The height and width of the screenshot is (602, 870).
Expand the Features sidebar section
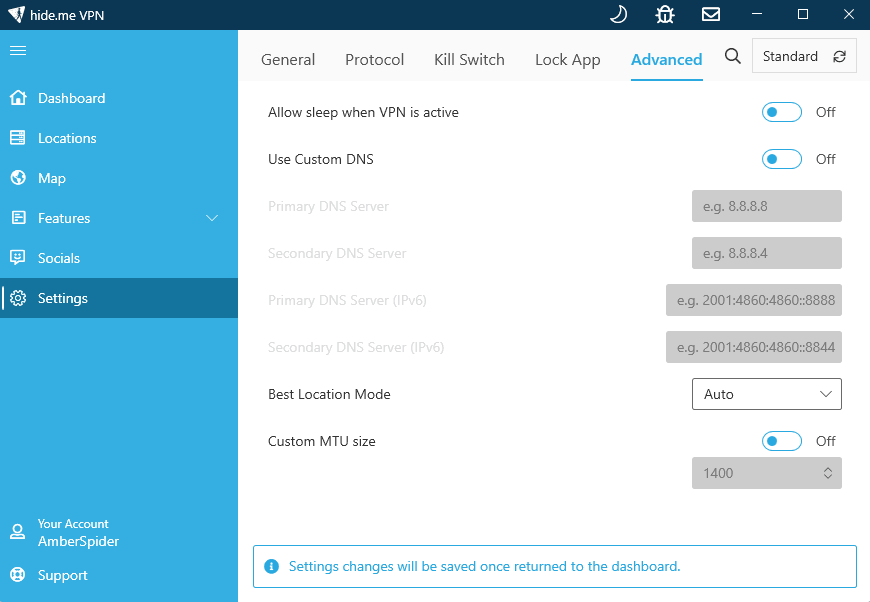click(x=211, y=217)
